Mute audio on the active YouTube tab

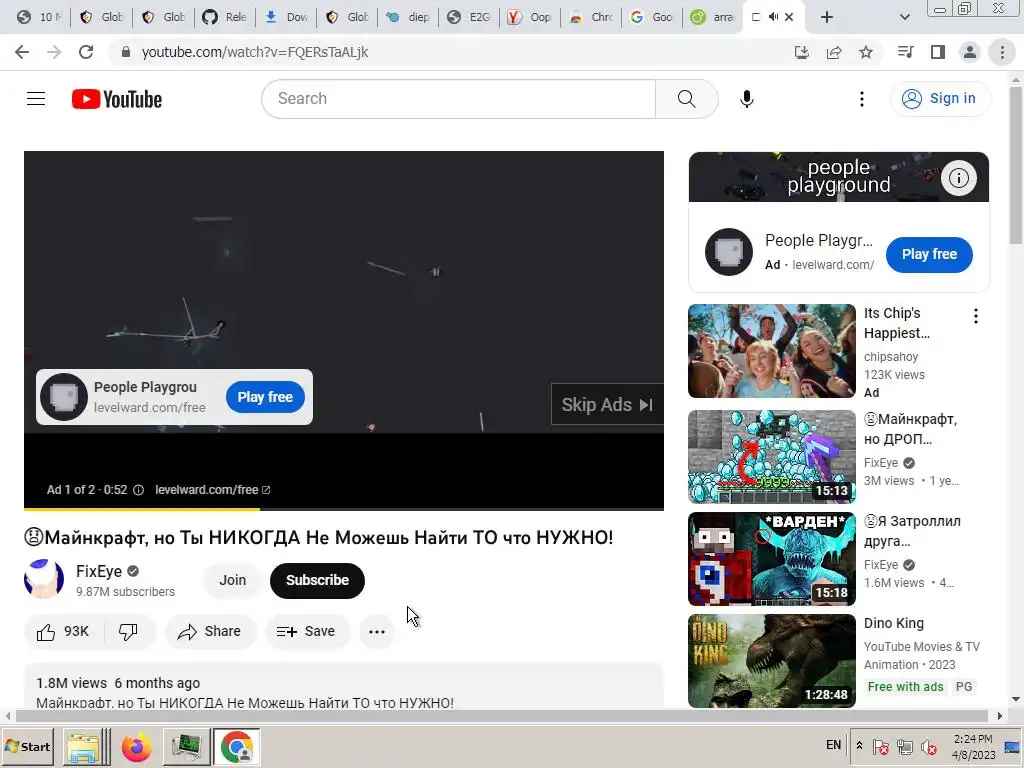pyautogui.click(x=773, y=17)
